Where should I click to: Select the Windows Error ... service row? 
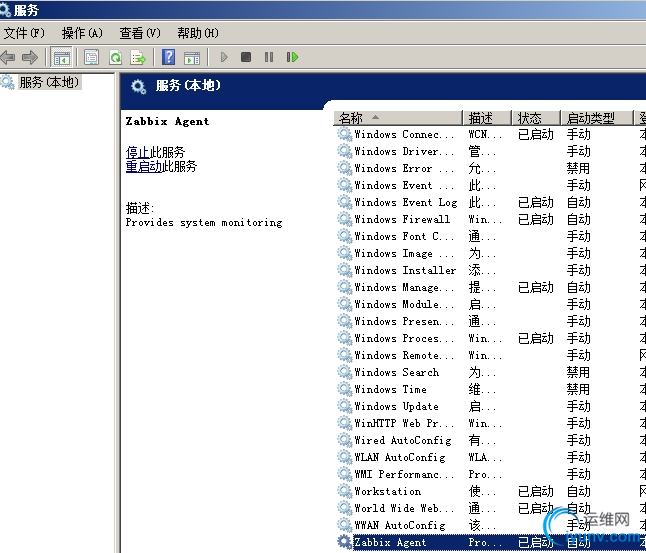click(490, 168)
